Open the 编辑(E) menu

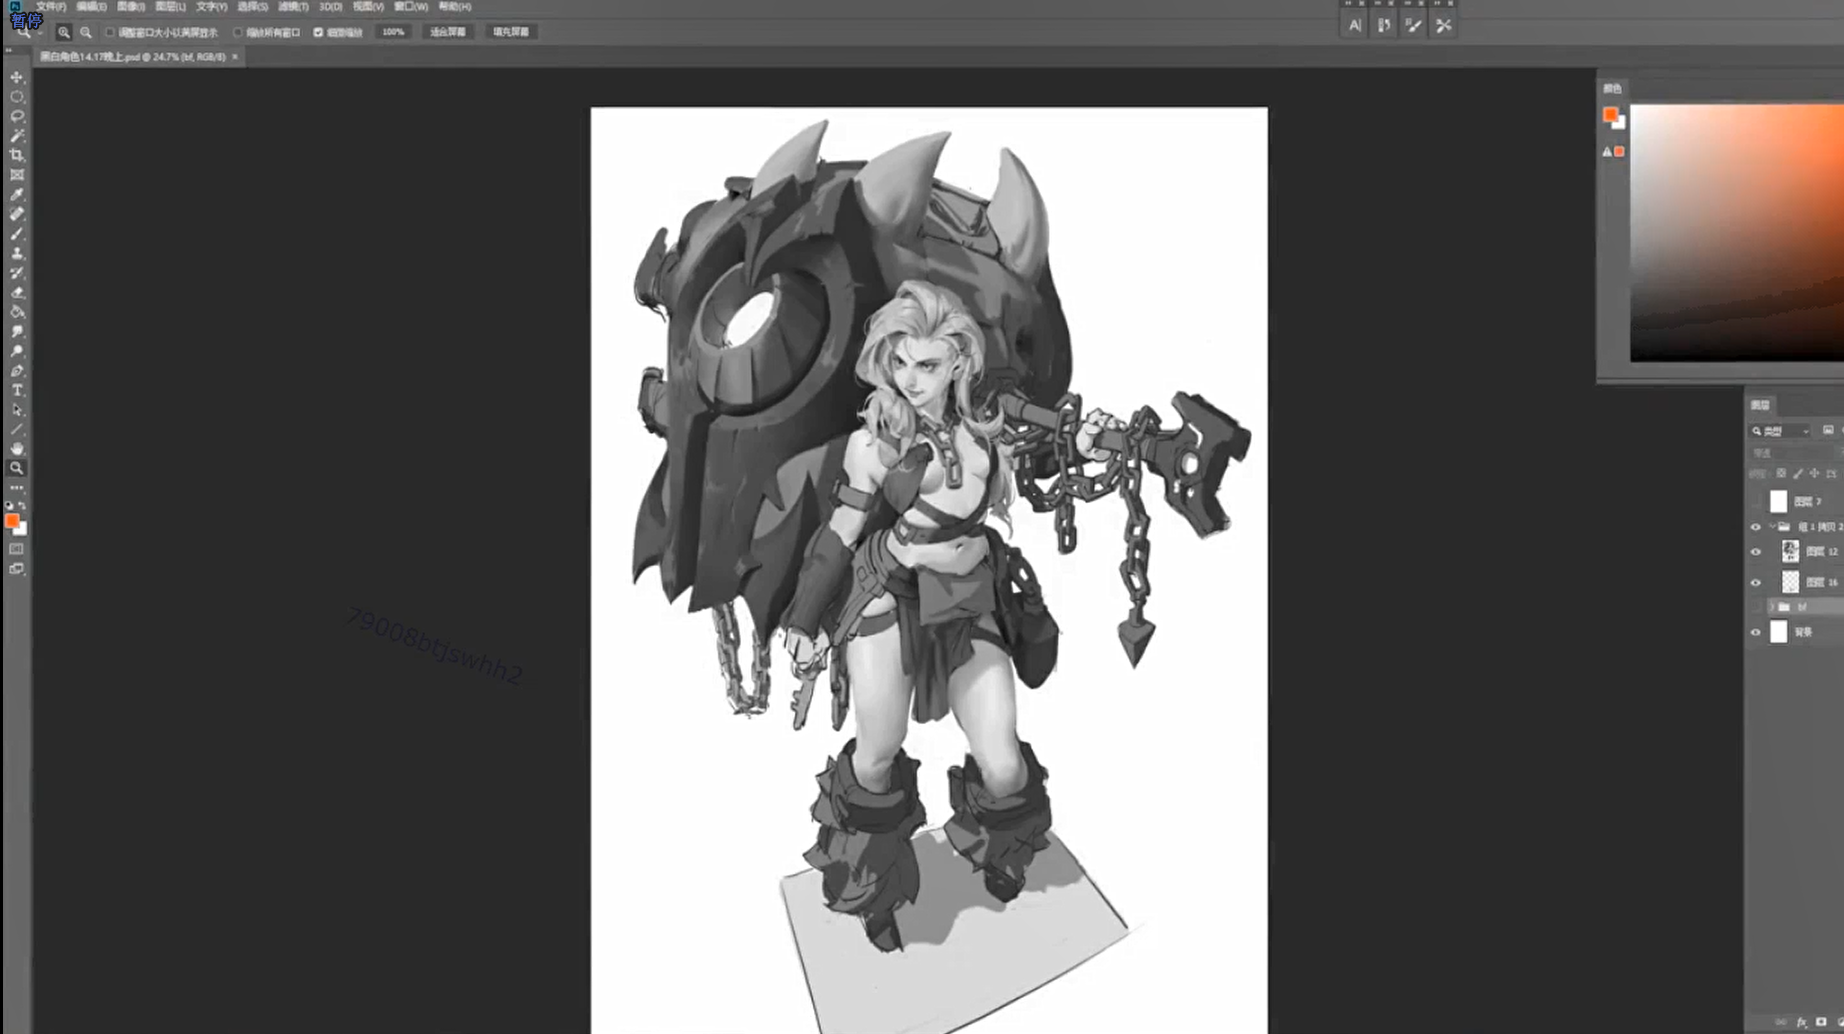tap(91, 7)
